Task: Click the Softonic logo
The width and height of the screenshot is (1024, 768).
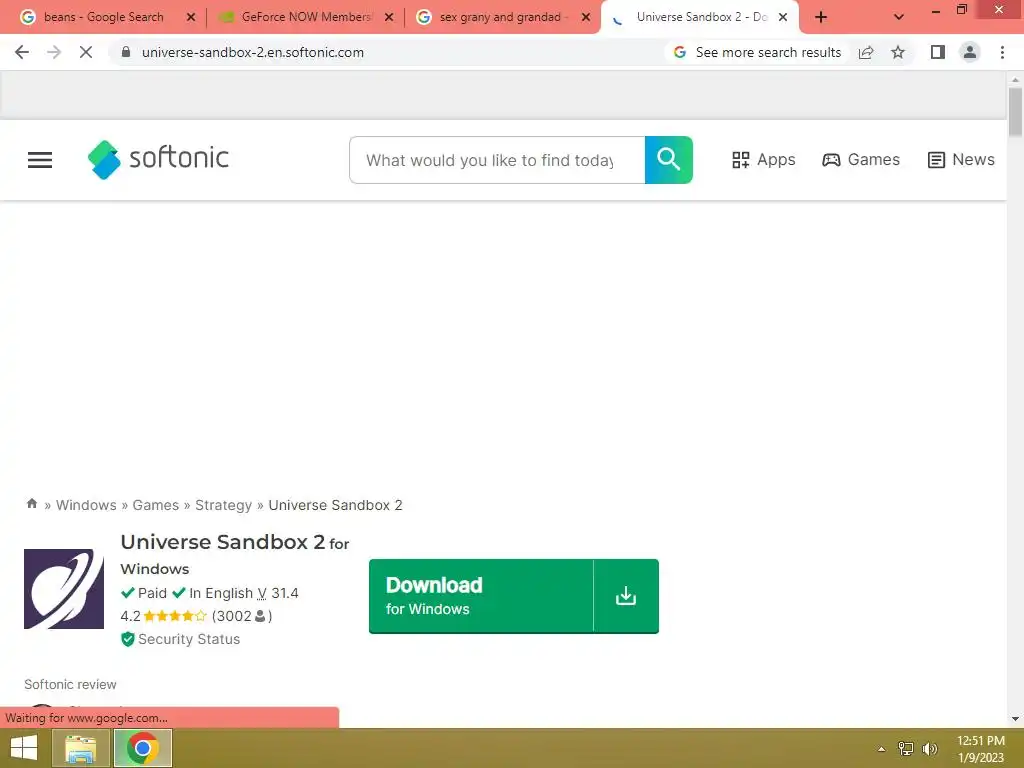Action: 158,159
